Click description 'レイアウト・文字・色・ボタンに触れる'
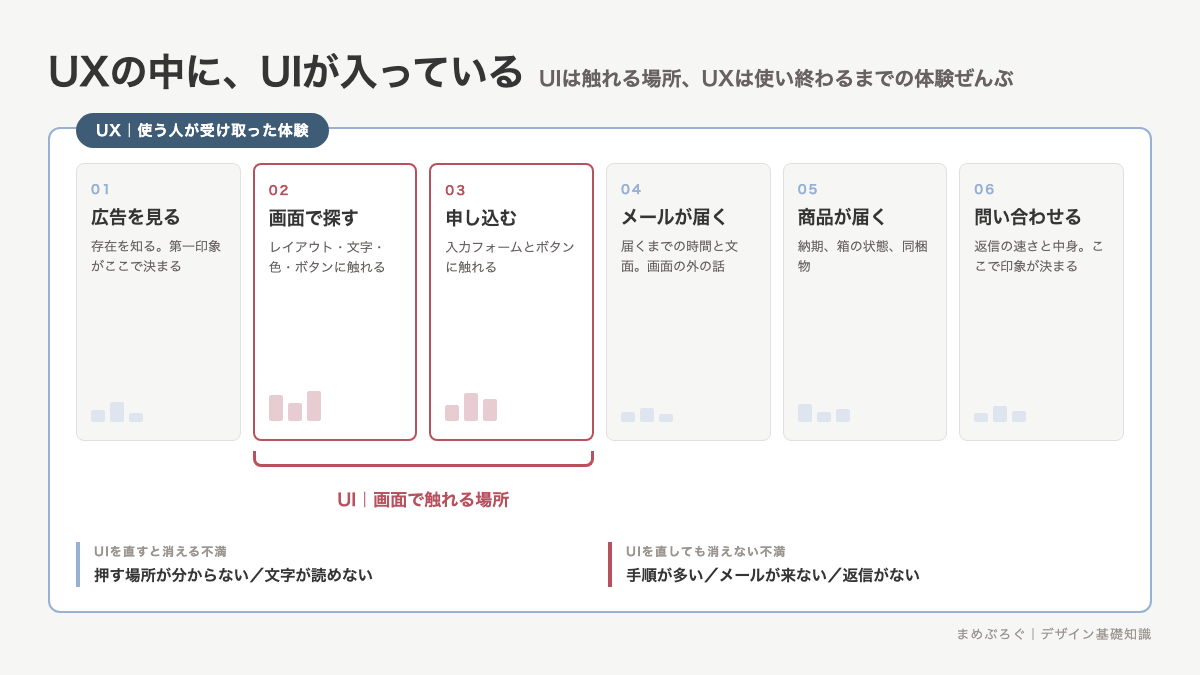The height and width of the screenshot is (675, 1200). pos(327,257)
